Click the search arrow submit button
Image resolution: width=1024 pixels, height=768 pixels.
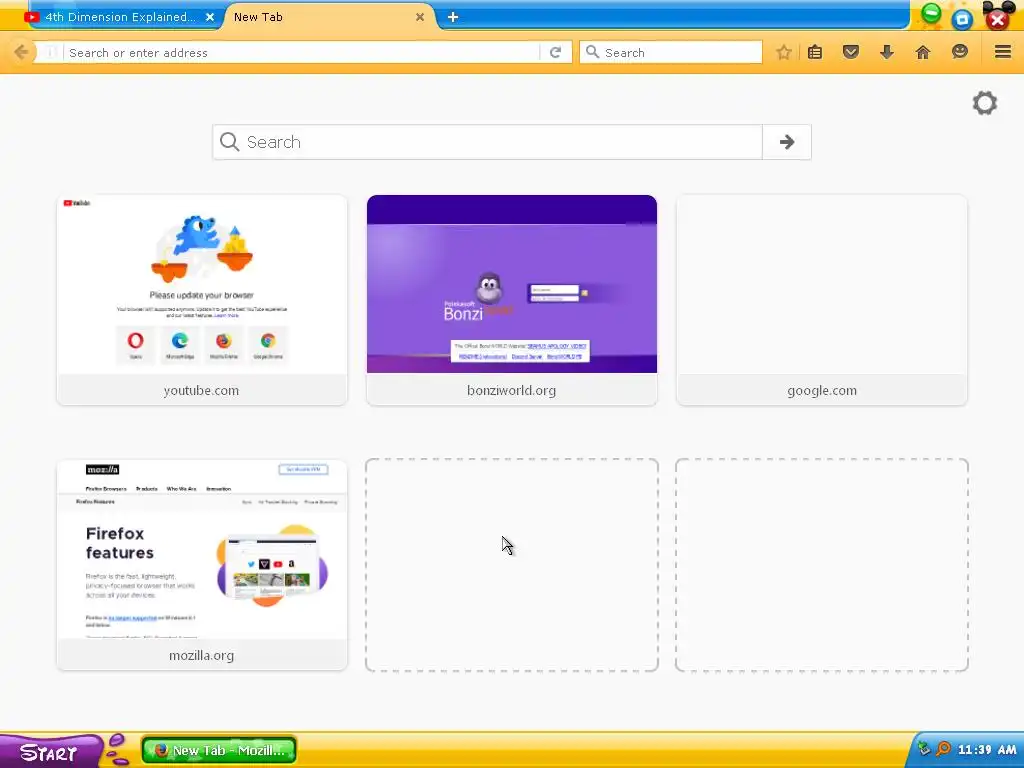pyautogui.click(x=786, y=142)
